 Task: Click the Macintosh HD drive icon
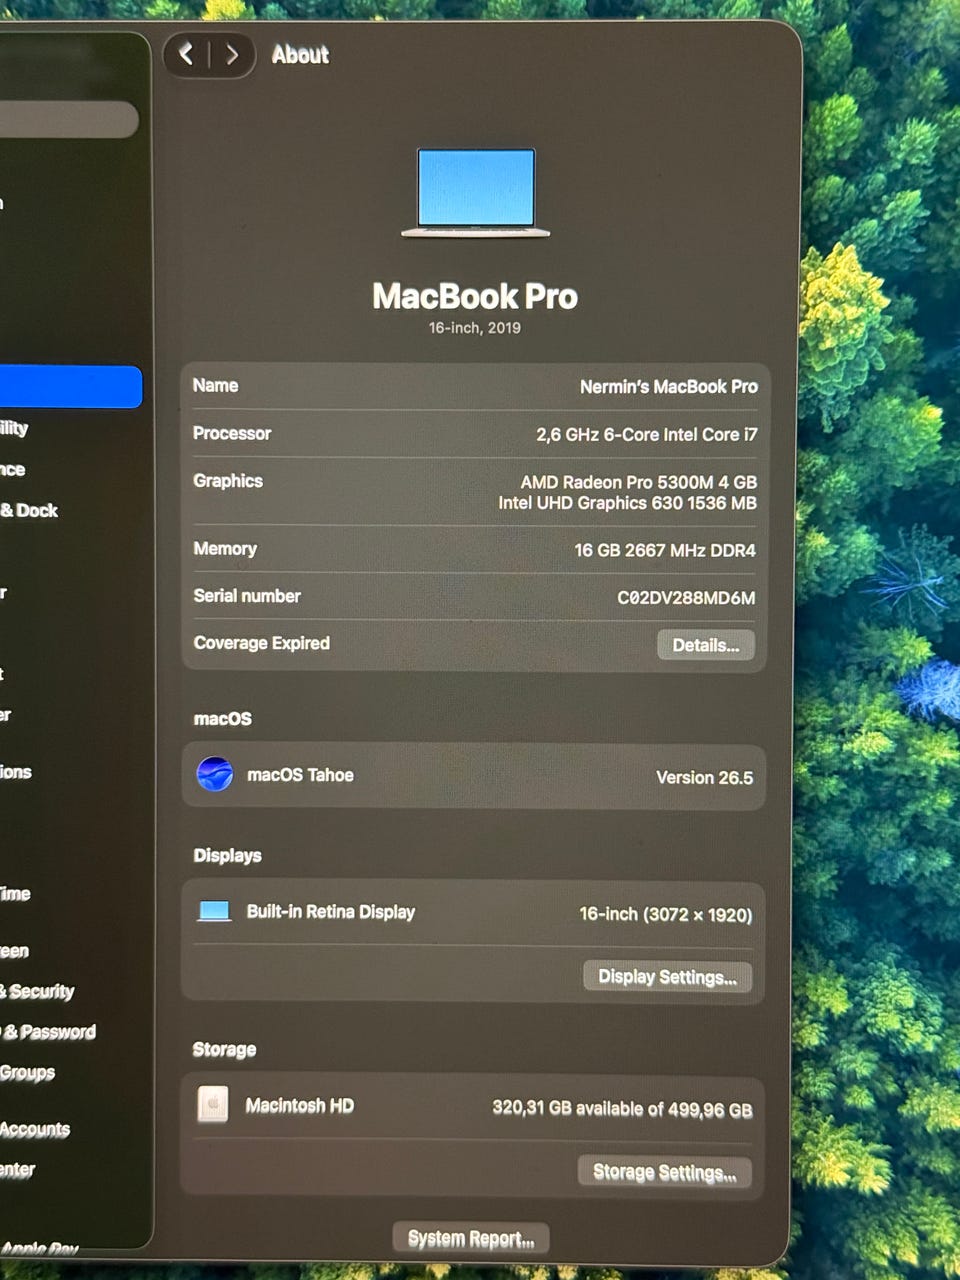[212, 1104]
